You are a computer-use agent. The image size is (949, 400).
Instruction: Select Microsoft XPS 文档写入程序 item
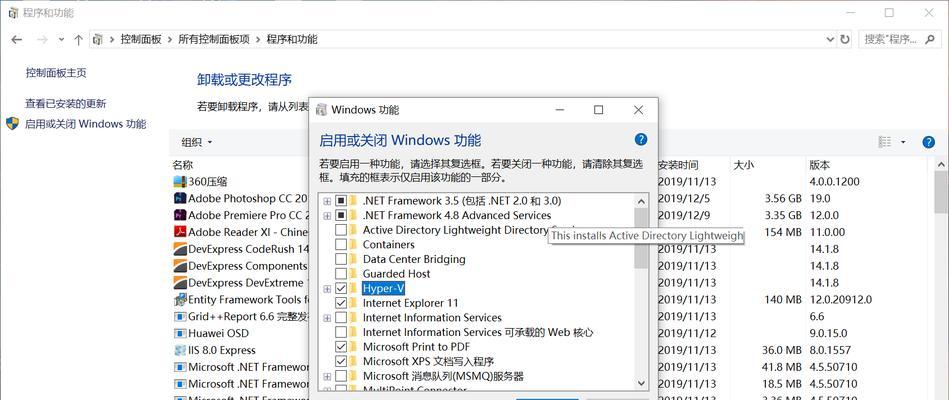tap(429, 361)
